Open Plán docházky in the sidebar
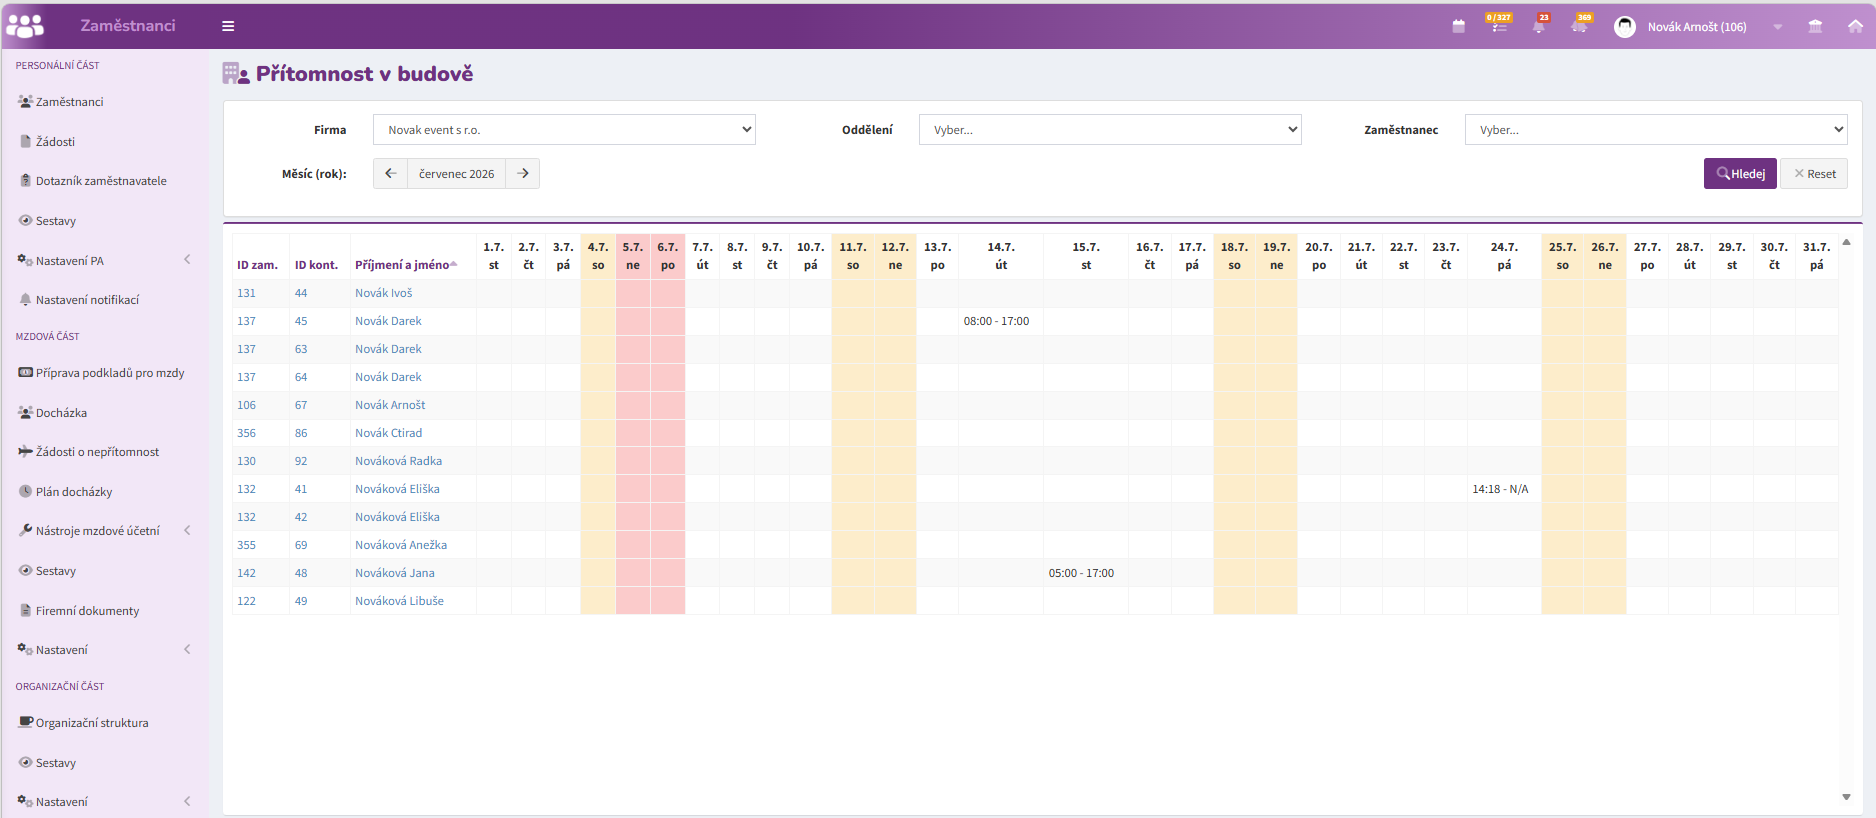Image resolution: width=1876 pixels, height=818 pixels. coord(73,492)
